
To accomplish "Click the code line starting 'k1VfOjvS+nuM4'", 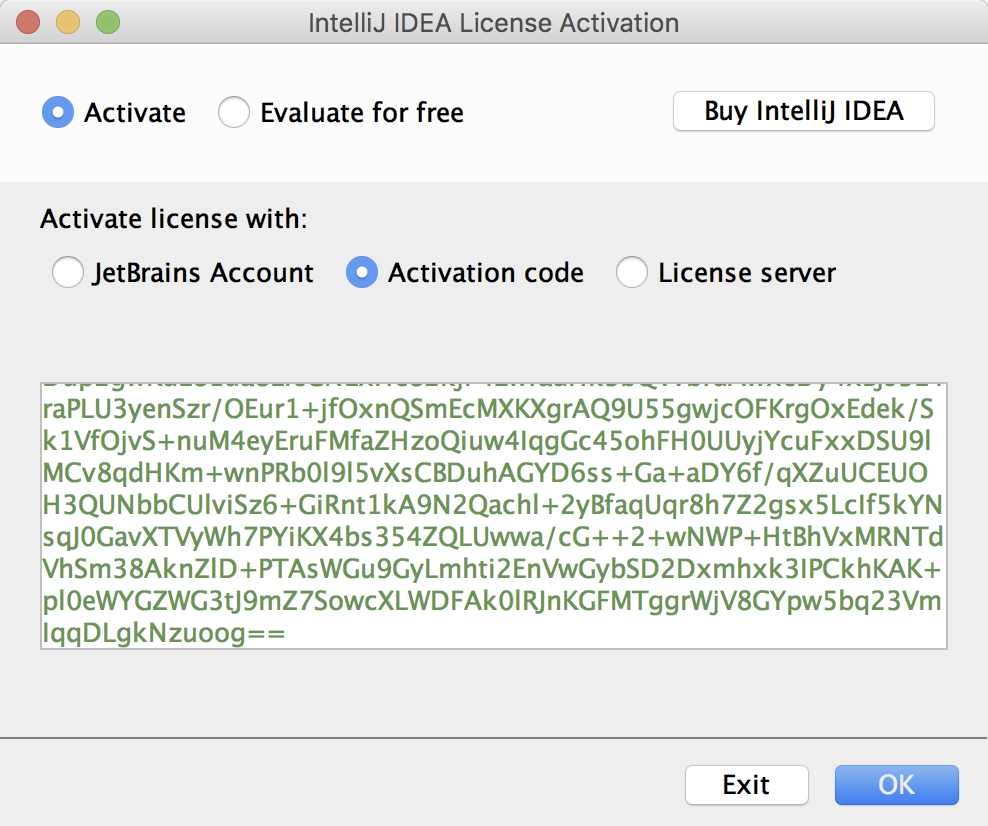I will coord(487,441).
